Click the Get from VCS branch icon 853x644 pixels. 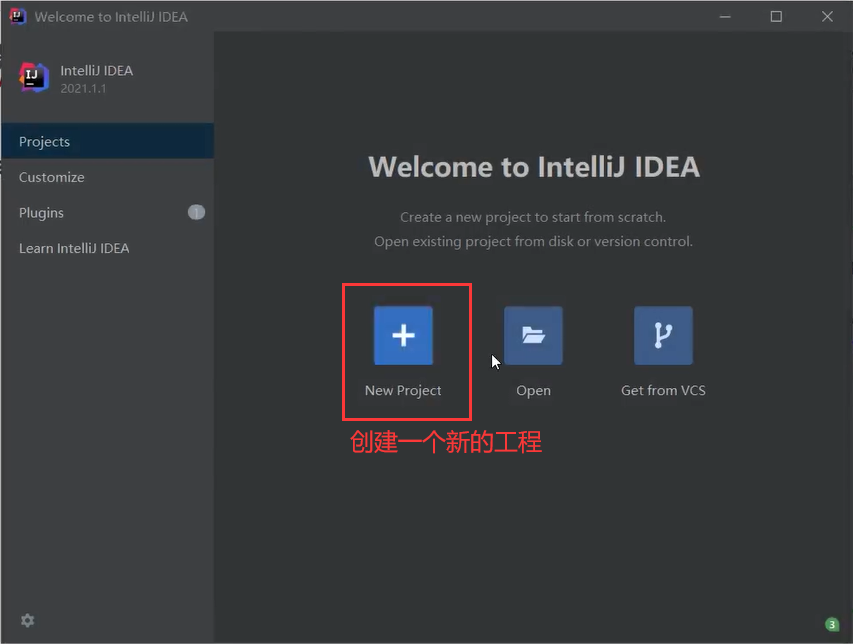[x=663, y=335]
